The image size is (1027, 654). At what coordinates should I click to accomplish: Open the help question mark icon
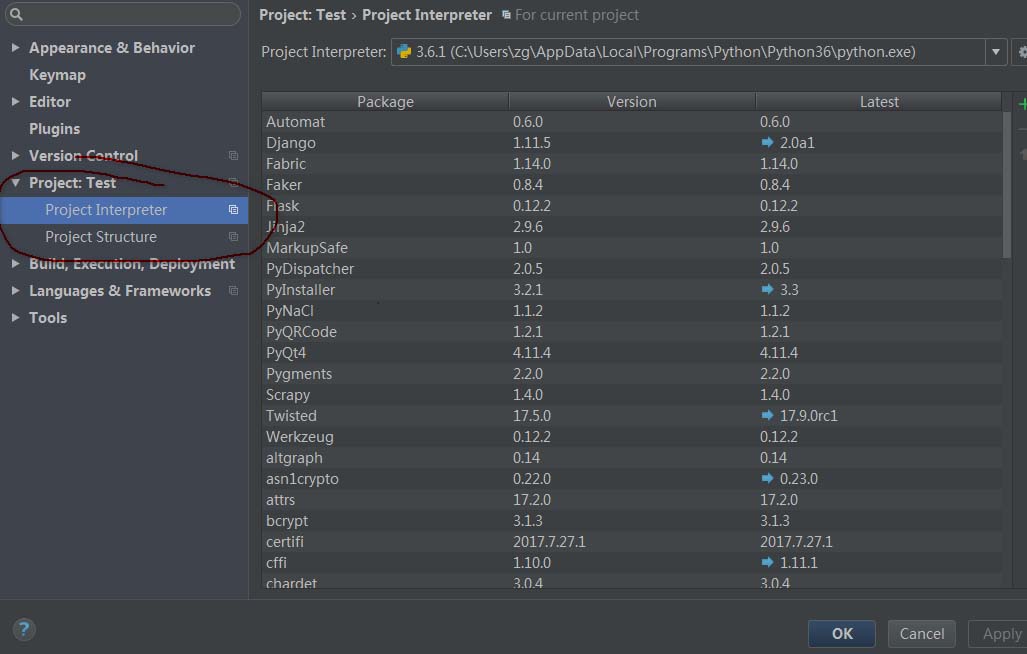[24, 630]
